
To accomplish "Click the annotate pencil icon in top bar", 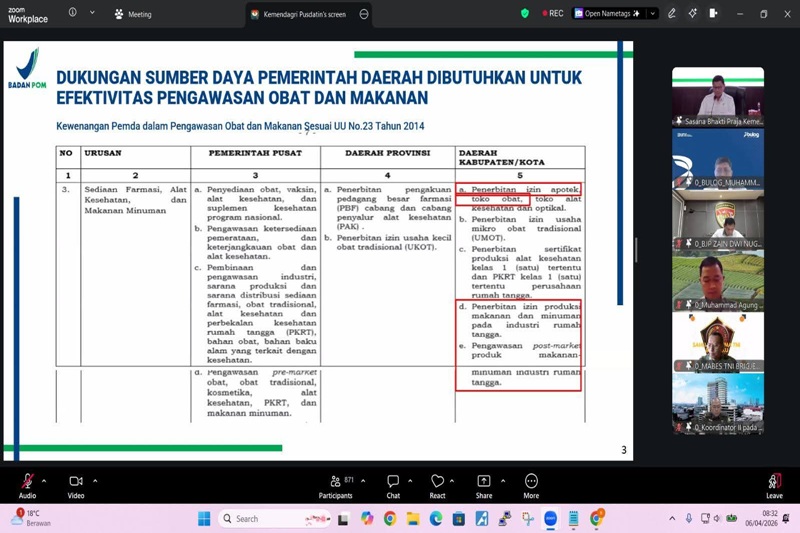I will pos(672,14).
